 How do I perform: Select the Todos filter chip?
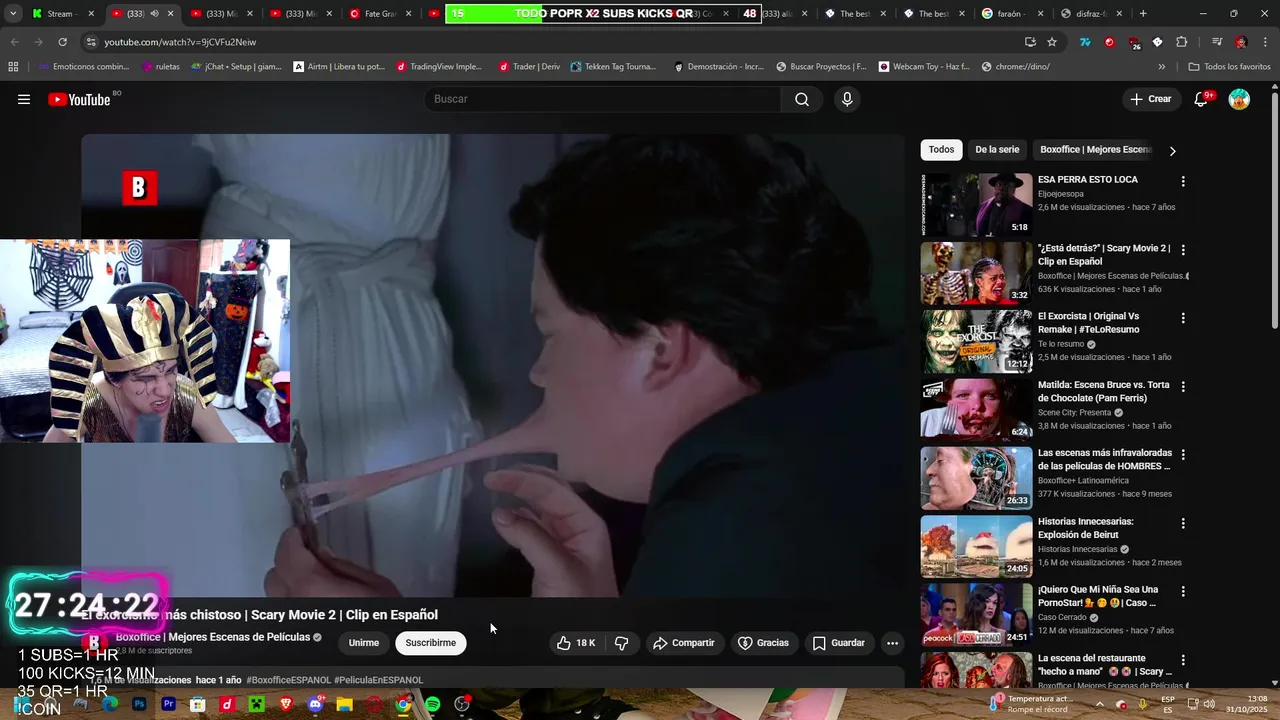coord(941,150)
